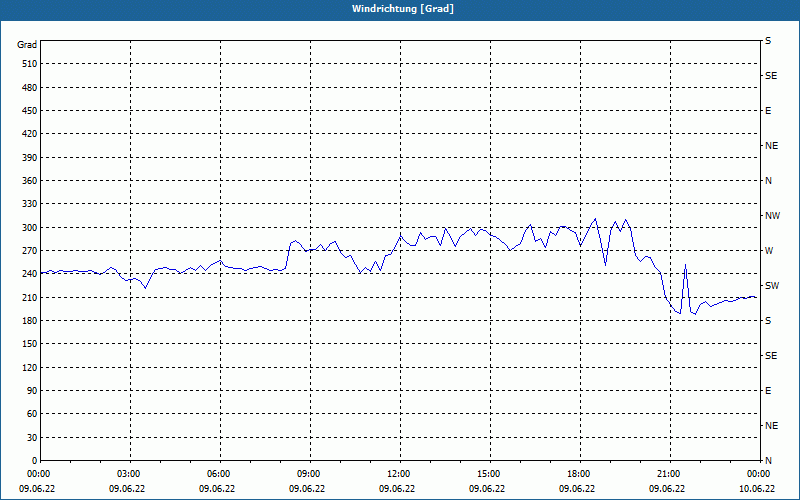Select the 480 y-axis value
The width and height of the screenshot is (800, 500).
pyautogui.click(x=30, y=87)
